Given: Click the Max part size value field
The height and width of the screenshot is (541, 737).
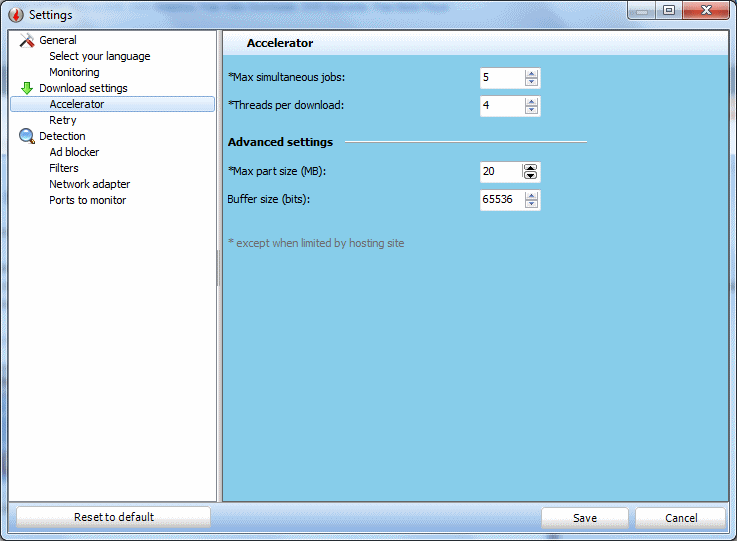Looking at the screenshot, I should click(501, 172).
